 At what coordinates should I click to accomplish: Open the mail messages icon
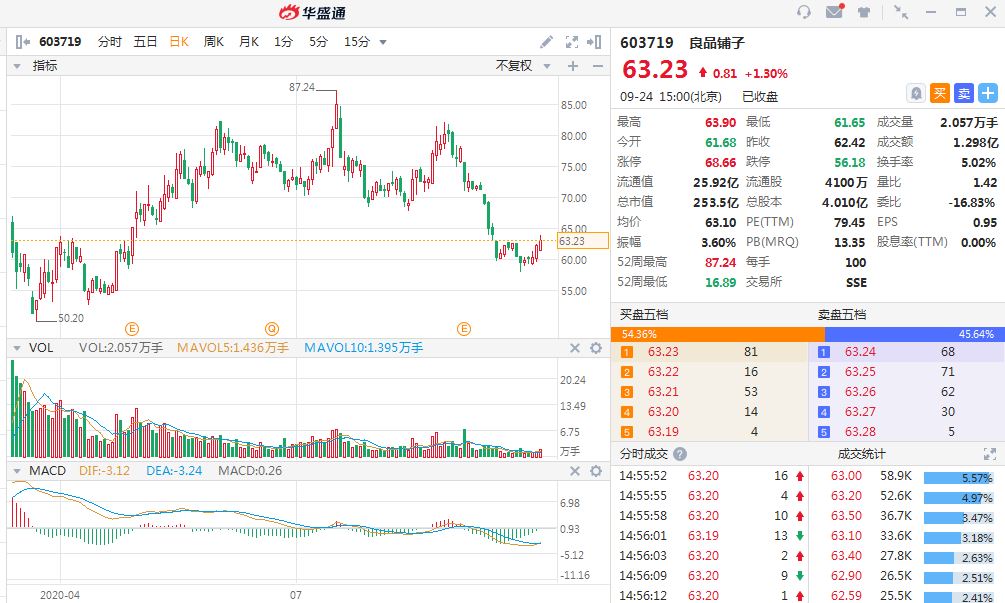[x=834, y=12]
